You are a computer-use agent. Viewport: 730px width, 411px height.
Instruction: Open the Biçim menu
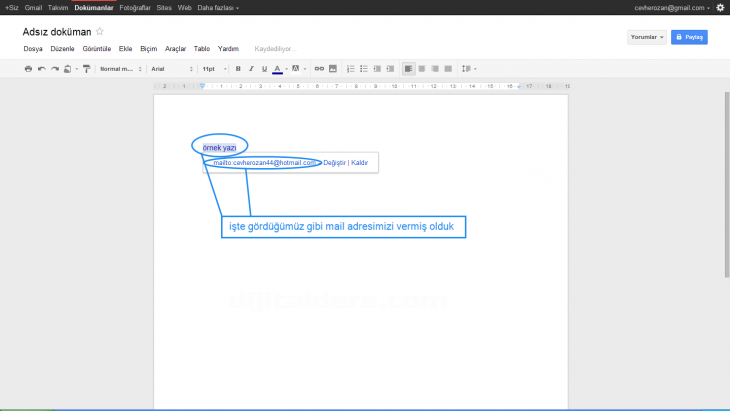(x=149, y=48)
